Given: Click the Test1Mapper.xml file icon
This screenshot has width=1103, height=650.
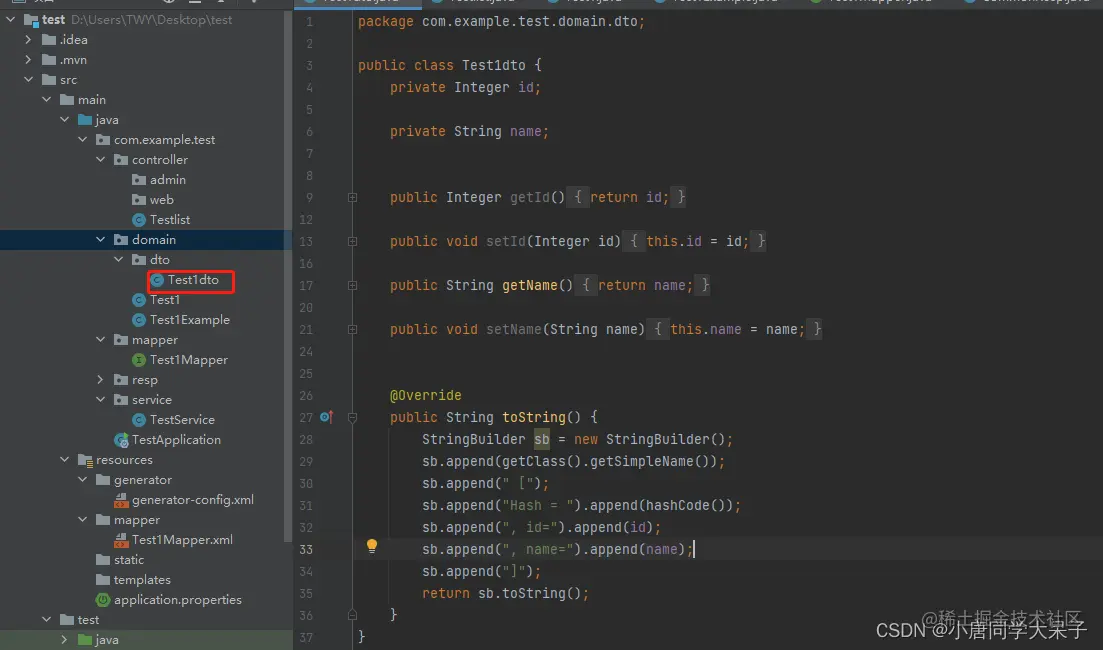Looking at the screenshot, I should (x=121, y=540).
